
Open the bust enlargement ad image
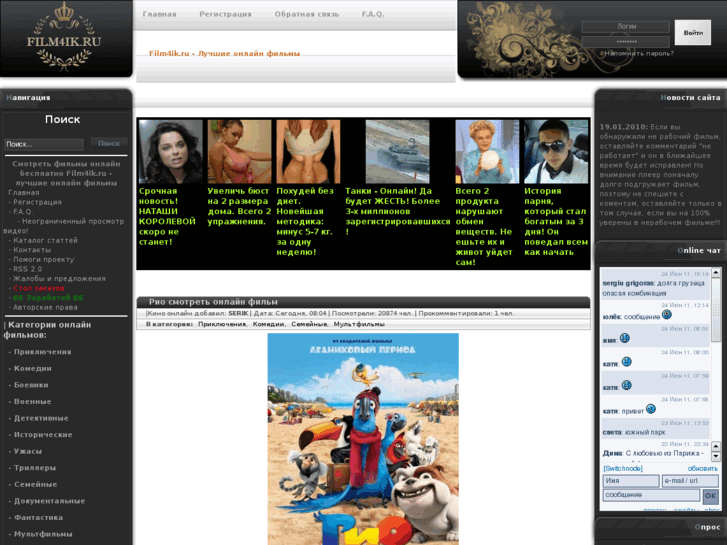pos(239,152)
